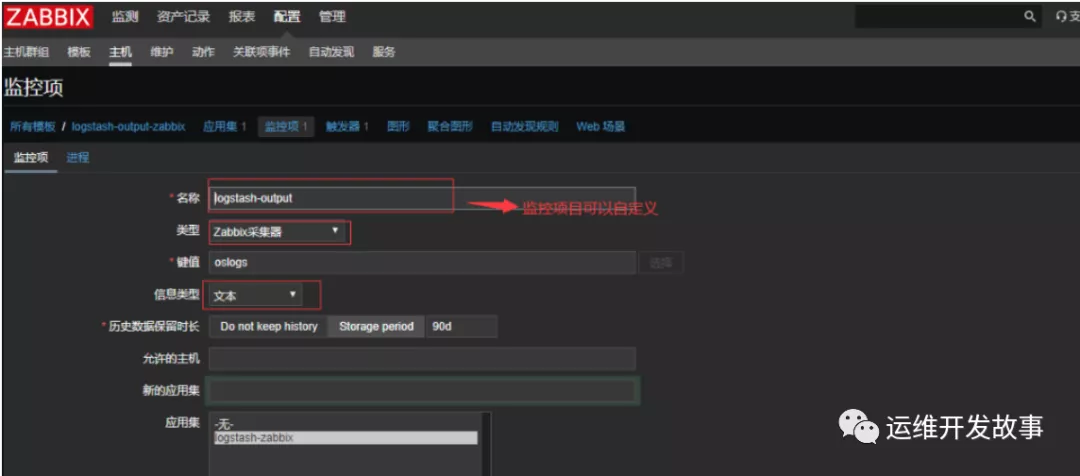Switch to the 进程 tab
1080x476 pixels.
coord(78,158)
